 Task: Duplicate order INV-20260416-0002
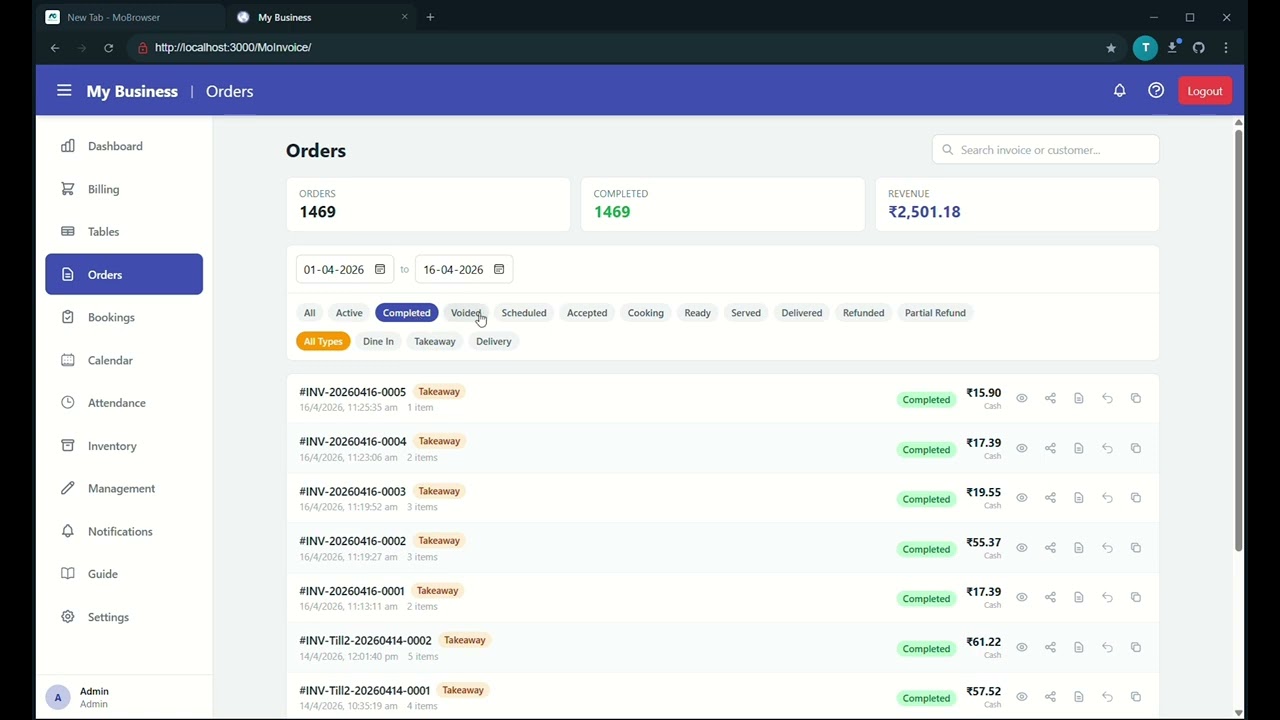pyautogui.click(x=1136, y=548)
